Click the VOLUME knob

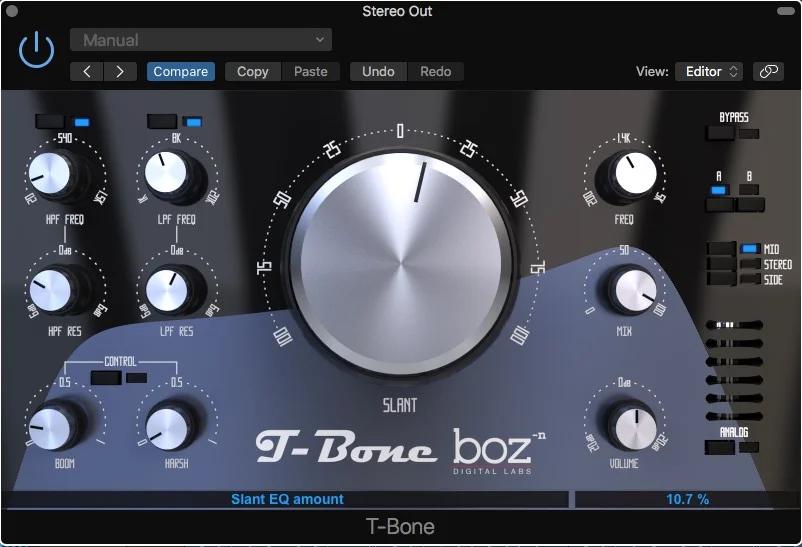click(636, 429)
